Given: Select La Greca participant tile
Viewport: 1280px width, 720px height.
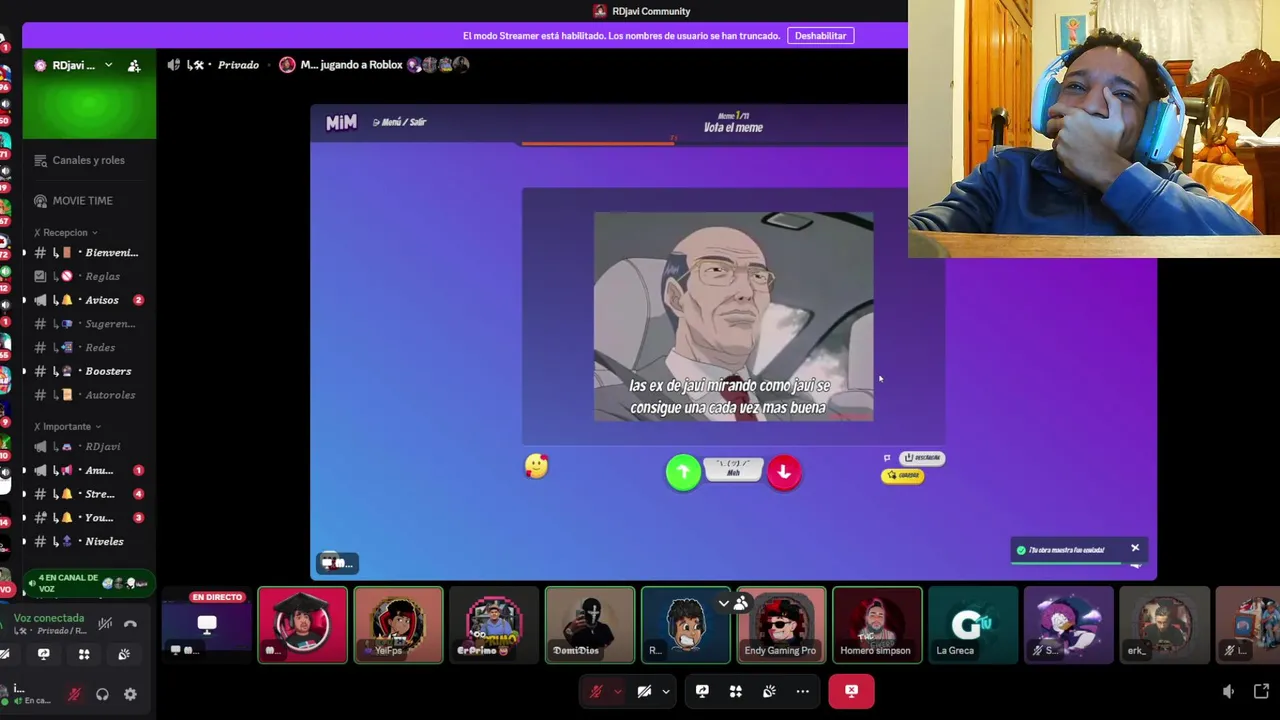Looking at the screenshot, I should (973, 625).
